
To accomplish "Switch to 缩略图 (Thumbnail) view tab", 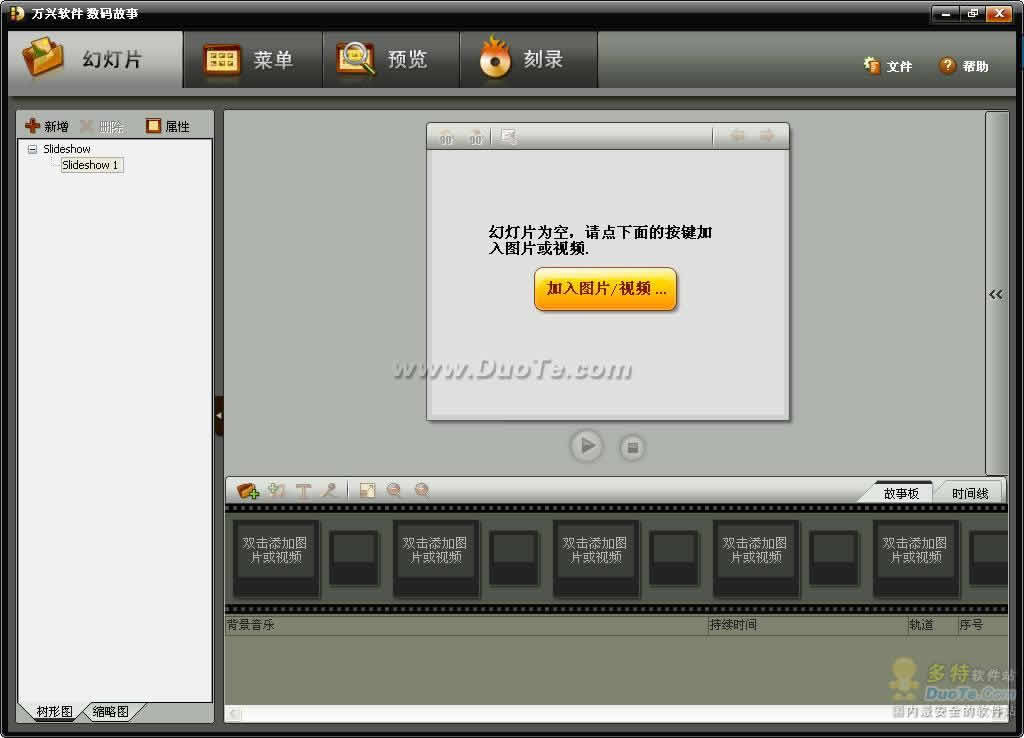I will click(110, 712).
